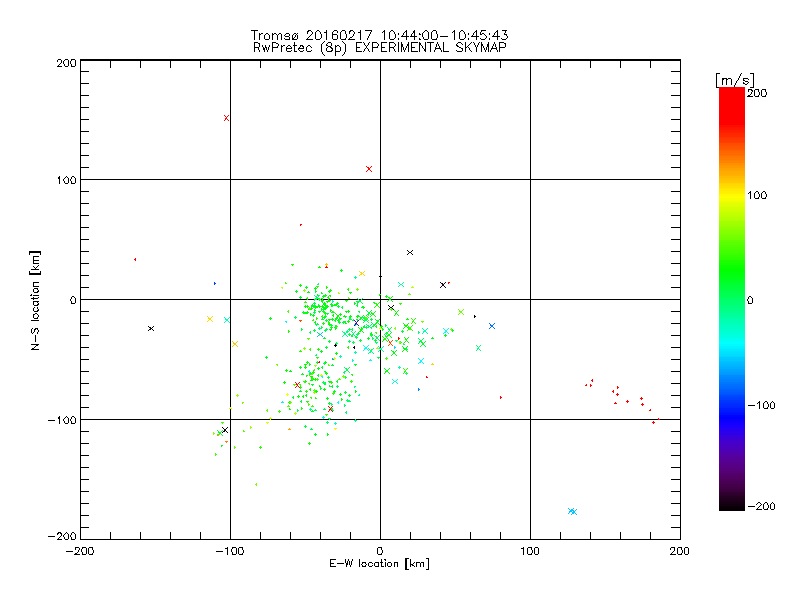Pick the black bottom of the colorbar
Viewport: 800px width, 600px height.
click(732, 504)
